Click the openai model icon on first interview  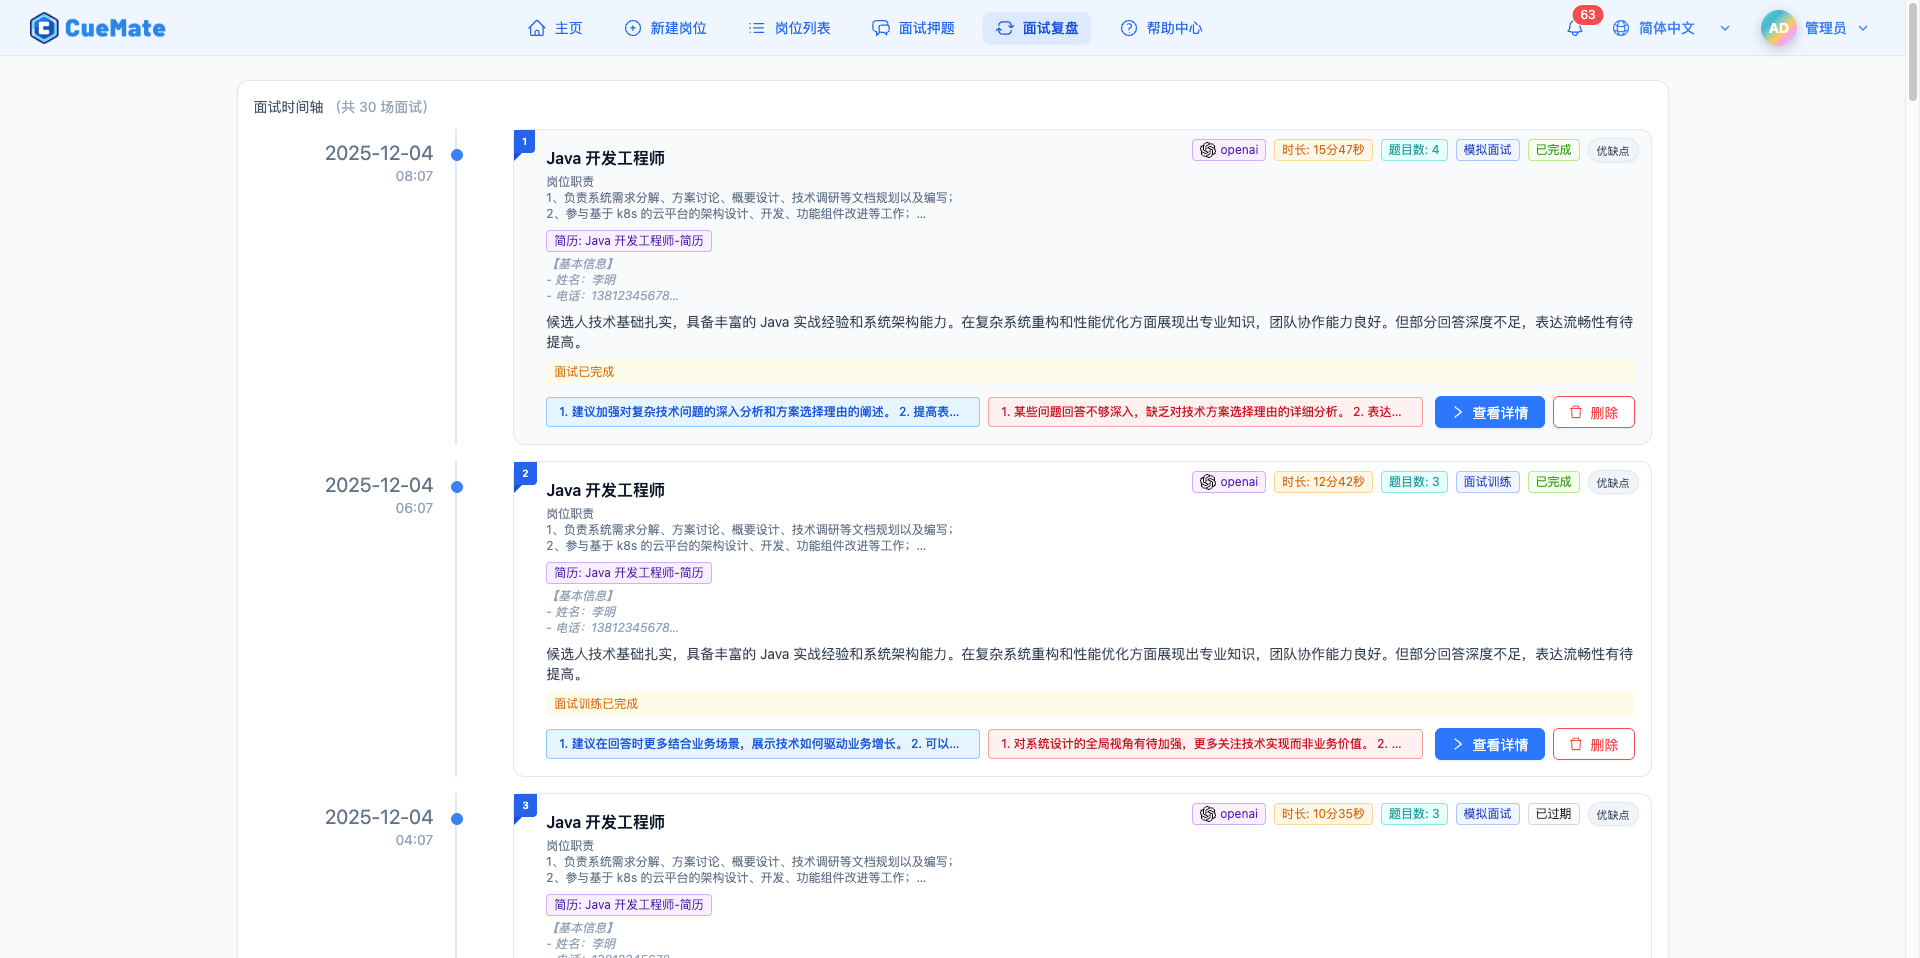pyautogui.click(x=1207, y=149)
